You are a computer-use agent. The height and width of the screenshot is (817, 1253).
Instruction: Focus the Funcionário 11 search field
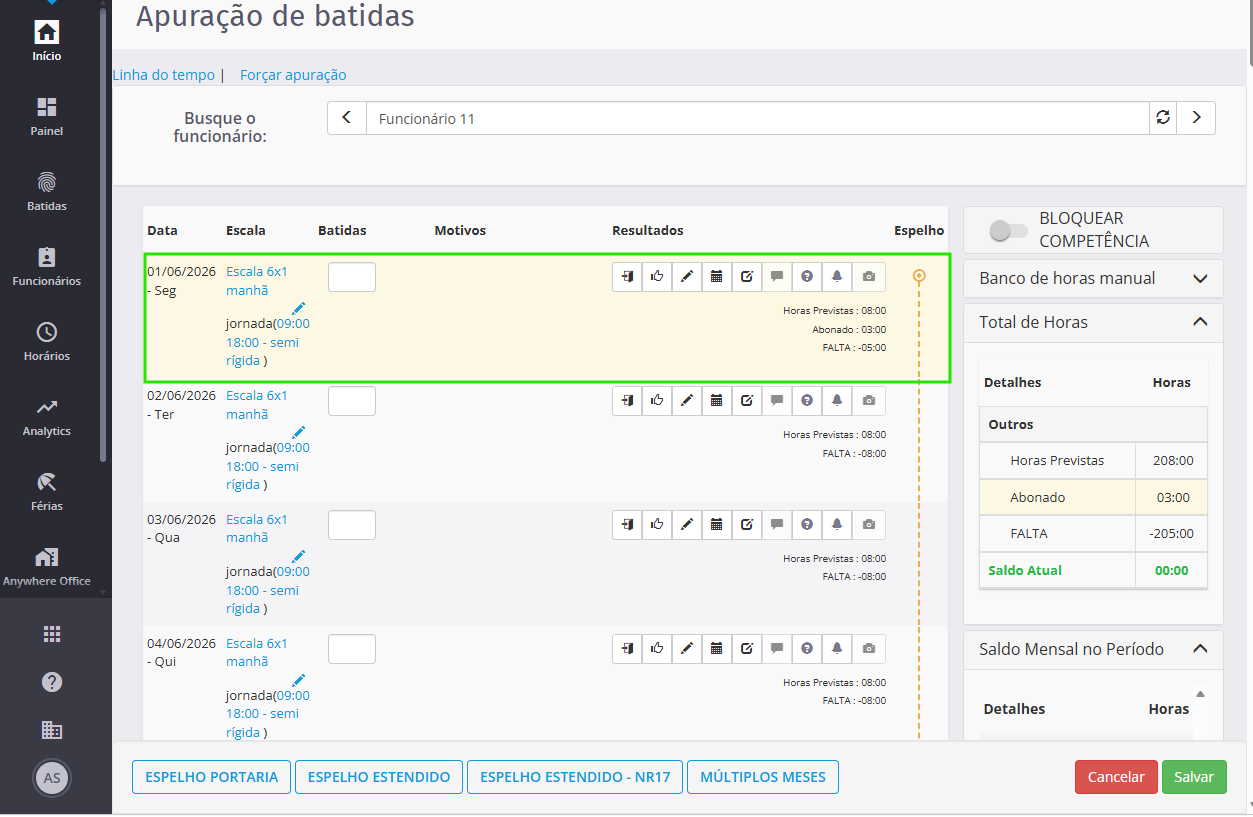point(758,118)
